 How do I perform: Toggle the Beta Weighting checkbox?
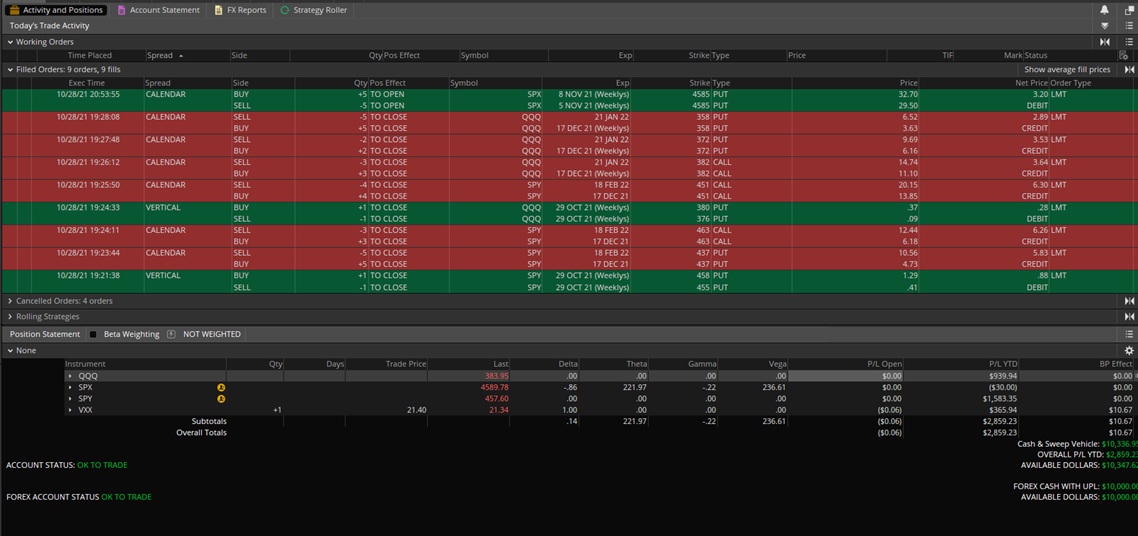93,335
